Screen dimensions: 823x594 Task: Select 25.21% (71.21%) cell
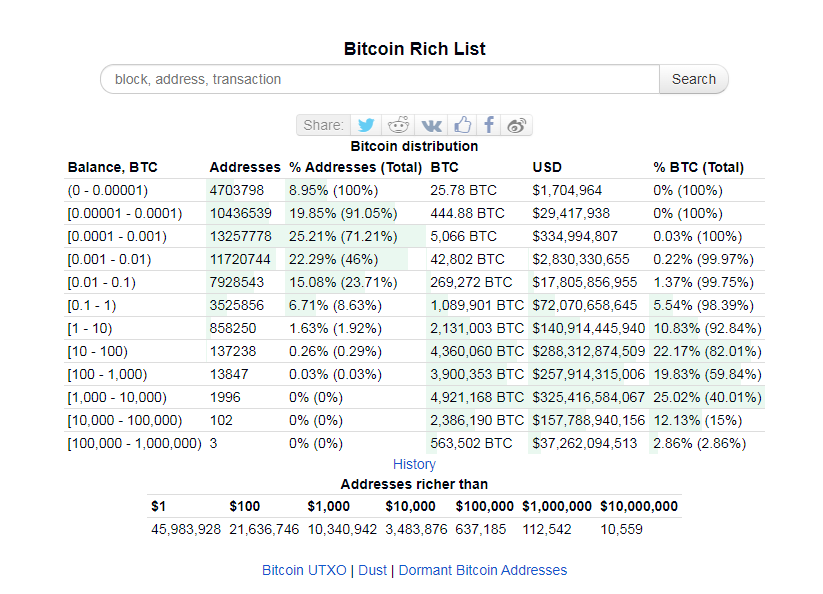[343, 237]
